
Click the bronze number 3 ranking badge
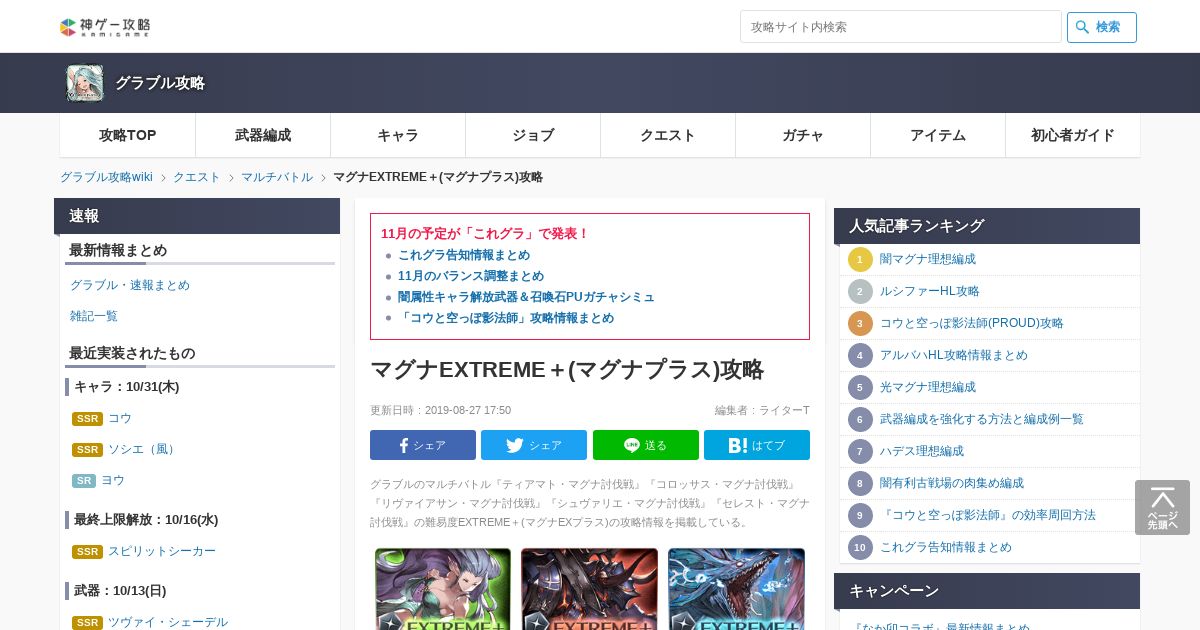pyautogui.click(x=860, y=323)
